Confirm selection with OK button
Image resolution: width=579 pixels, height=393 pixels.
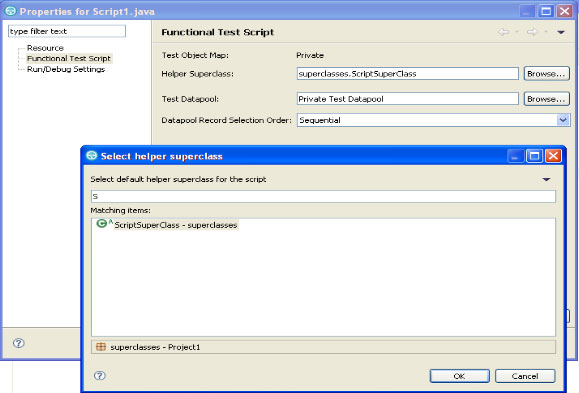pos(459,376)
